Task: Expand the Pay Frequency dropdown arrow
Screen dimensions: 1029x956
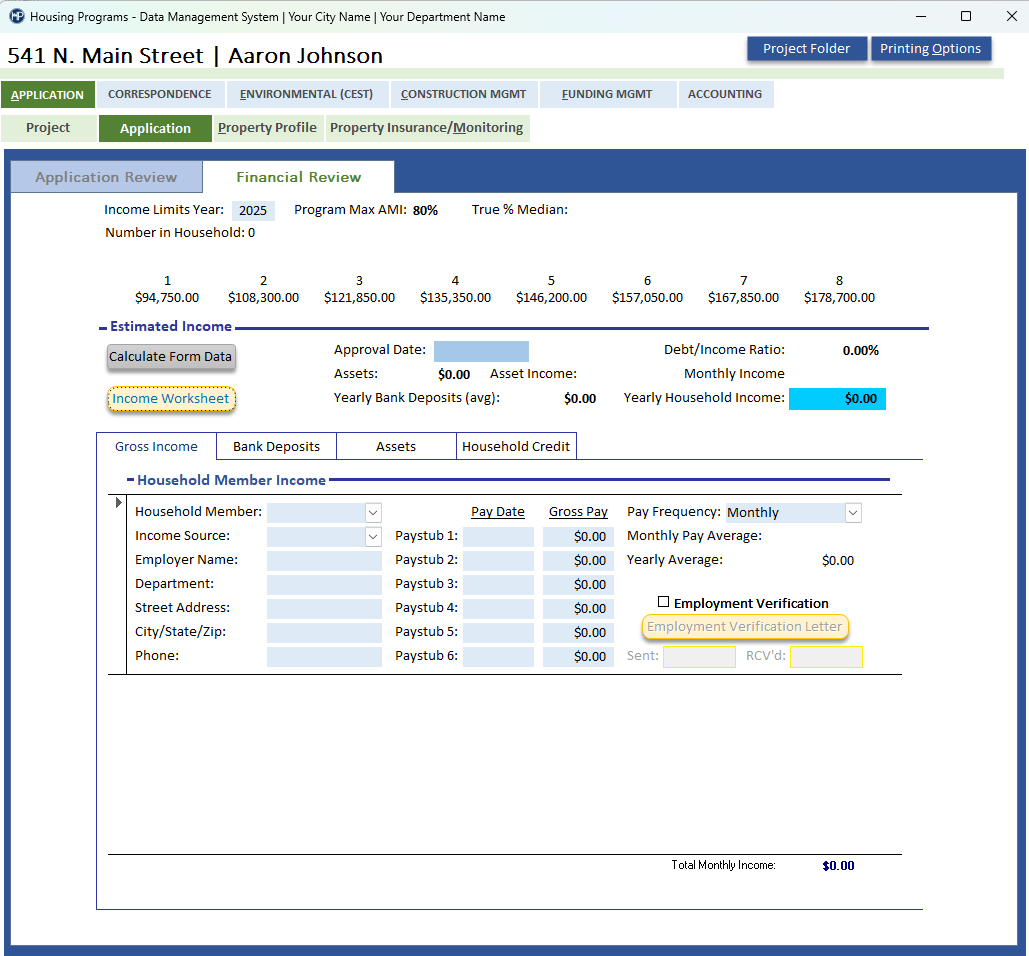Action: tap(852, 512)
